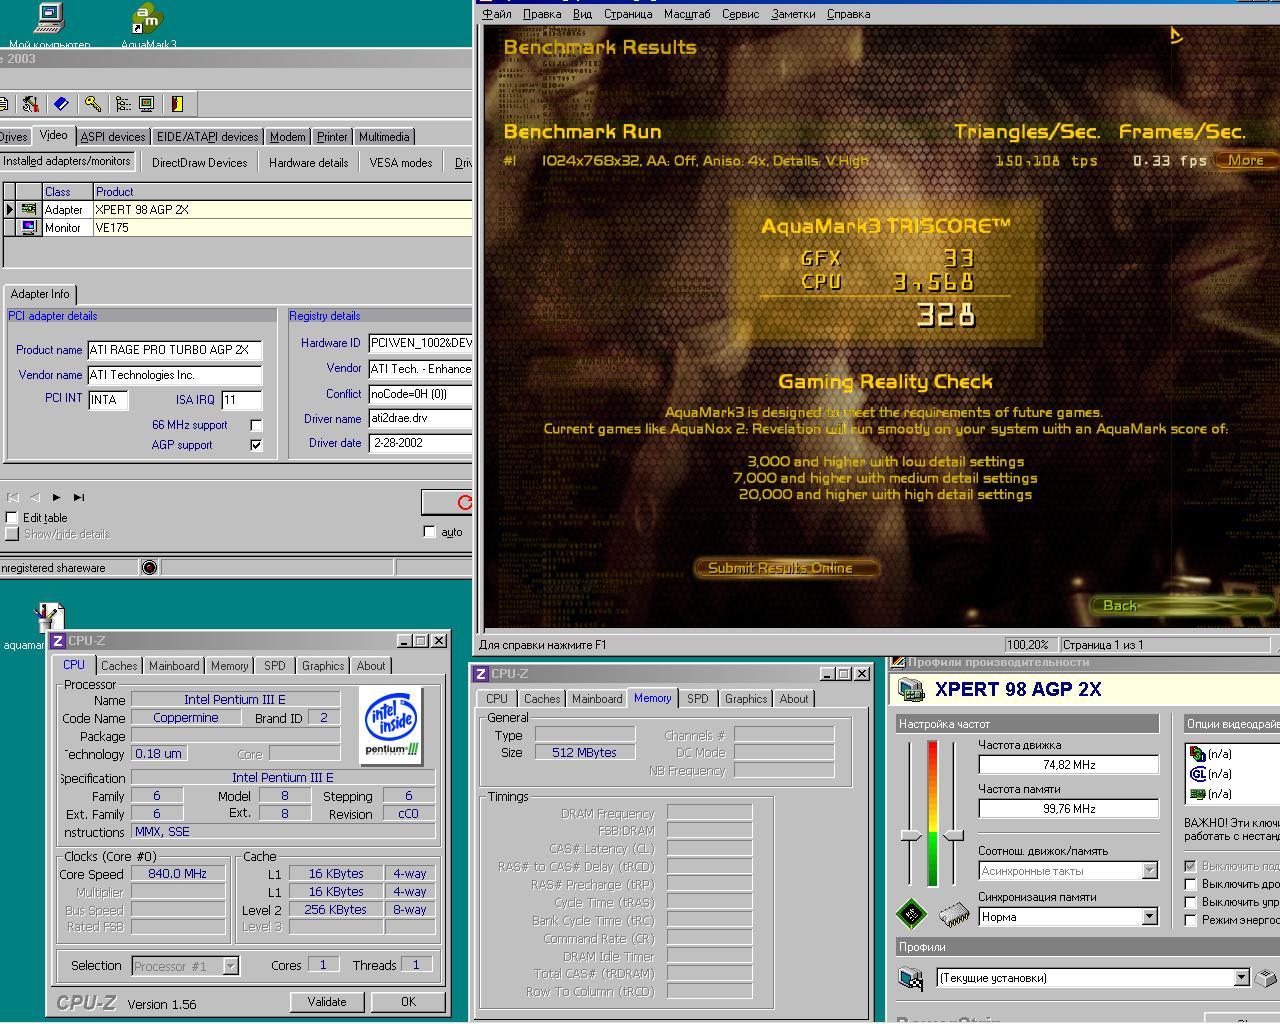Tick the third Выключить checkbox in PowerStrip
The width and height of the screenshot is (1280, 1024).
1190,902
